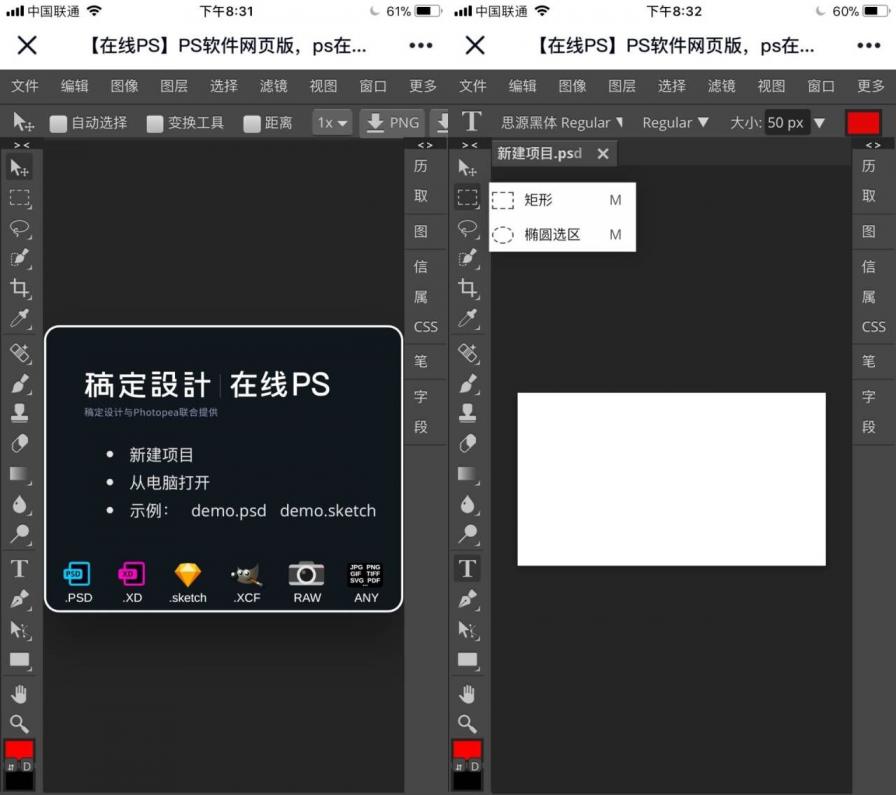Open the 更多 menu in right screenshot
The image size is (896, 795).
click(870, 86)
